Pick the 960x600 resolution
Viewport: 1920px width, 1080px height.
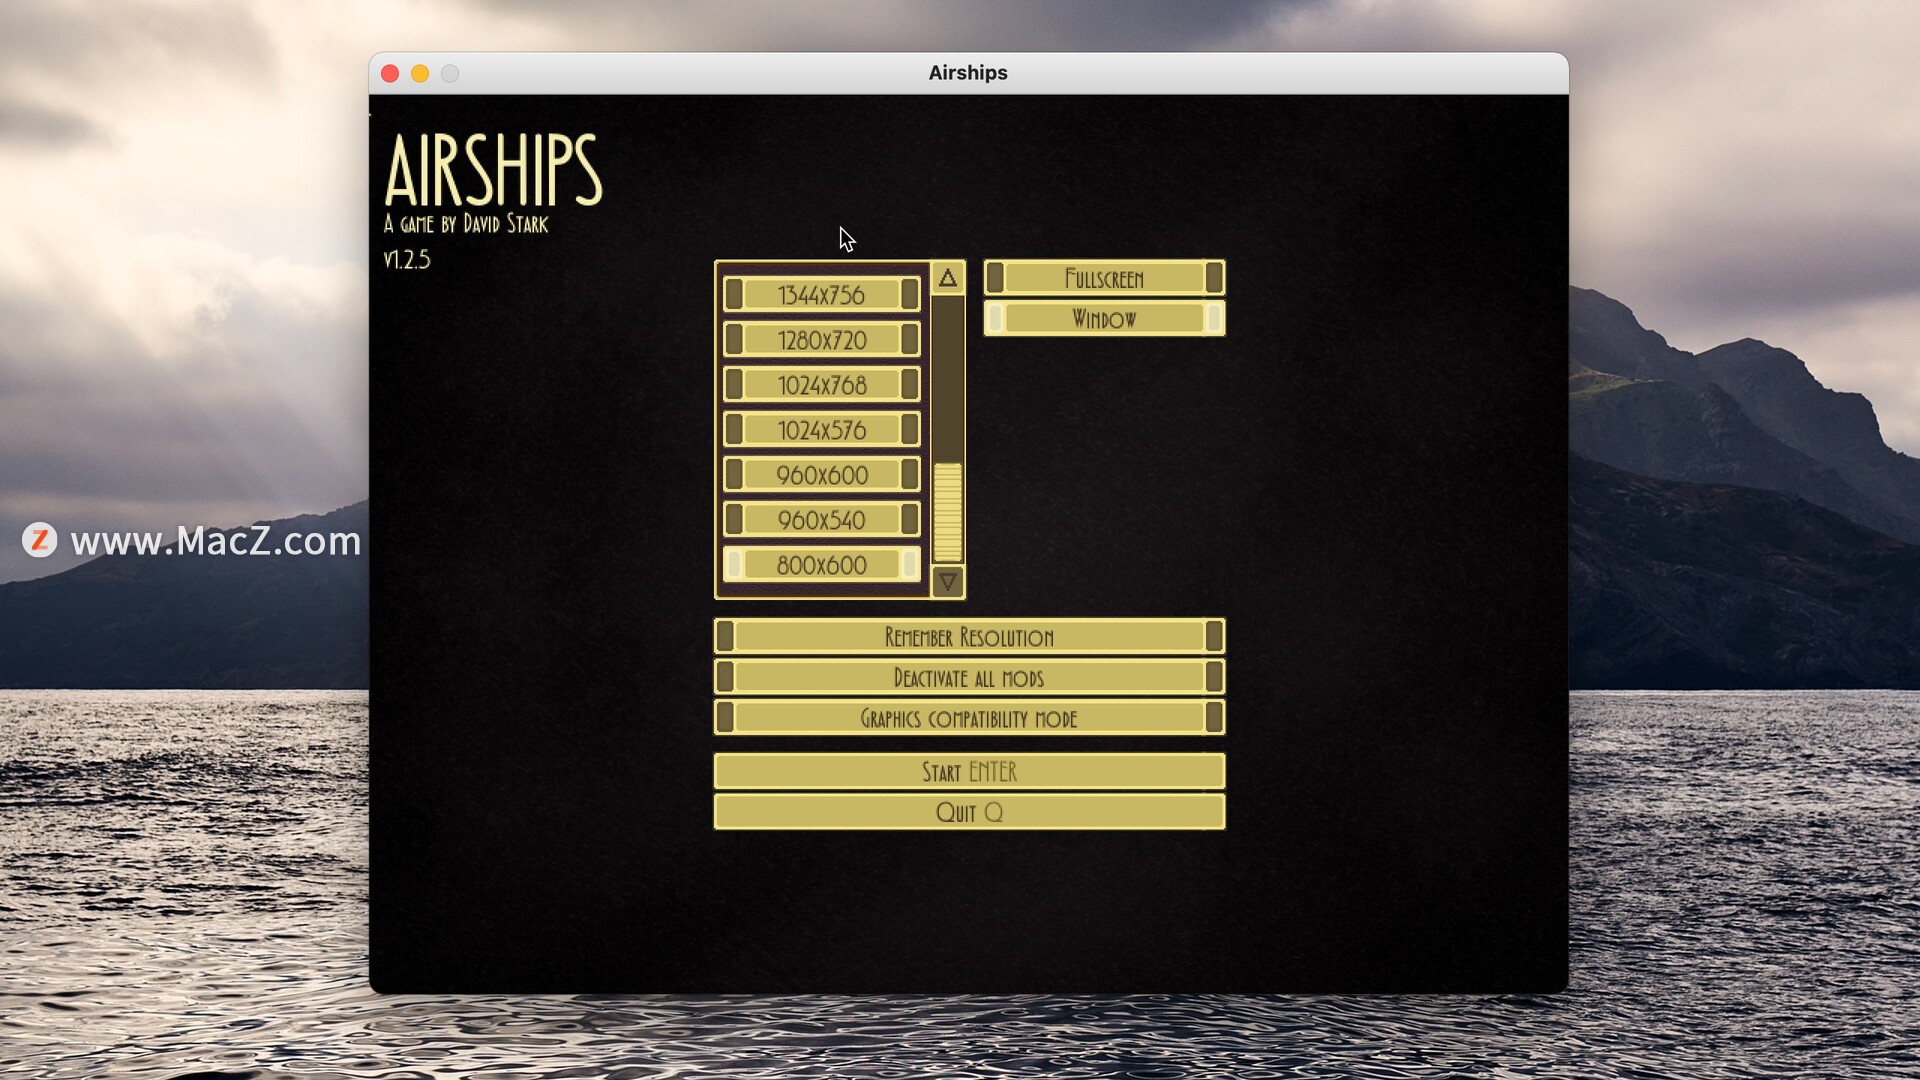tap(821, 474)
